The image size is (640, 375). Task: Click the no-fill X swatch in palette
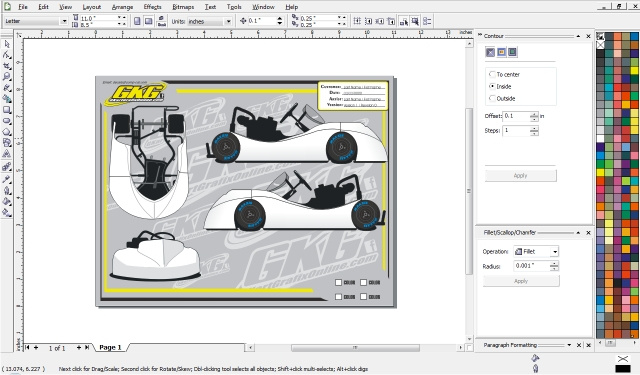600,44
